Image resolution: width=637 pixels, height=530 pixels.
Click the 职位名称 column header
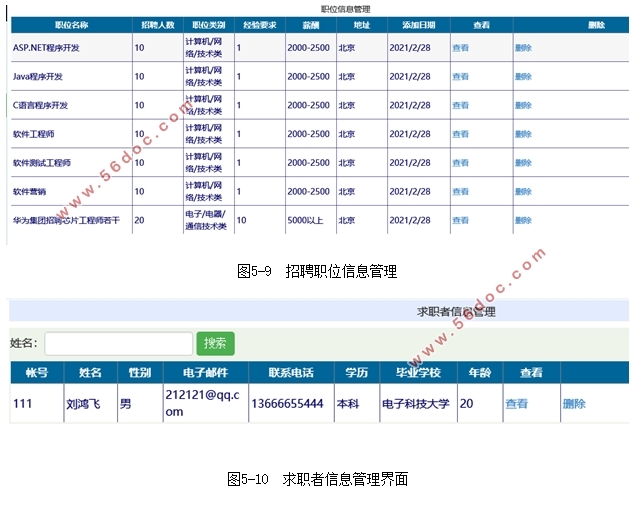coord(72,25)
